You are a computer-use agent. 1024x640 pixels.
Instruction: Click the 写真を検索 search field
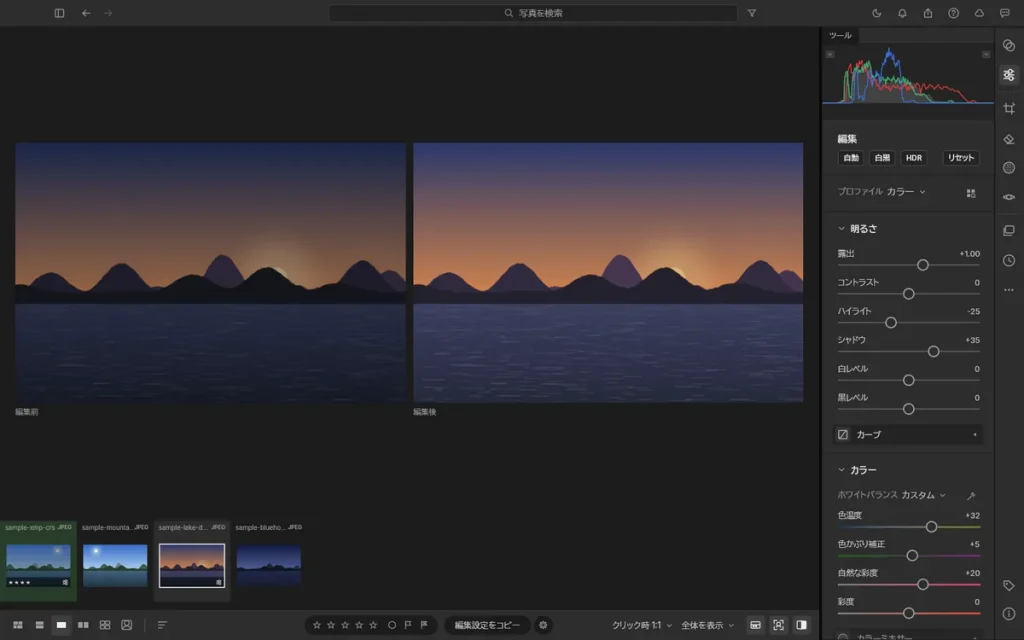click(x=534, y=13)
